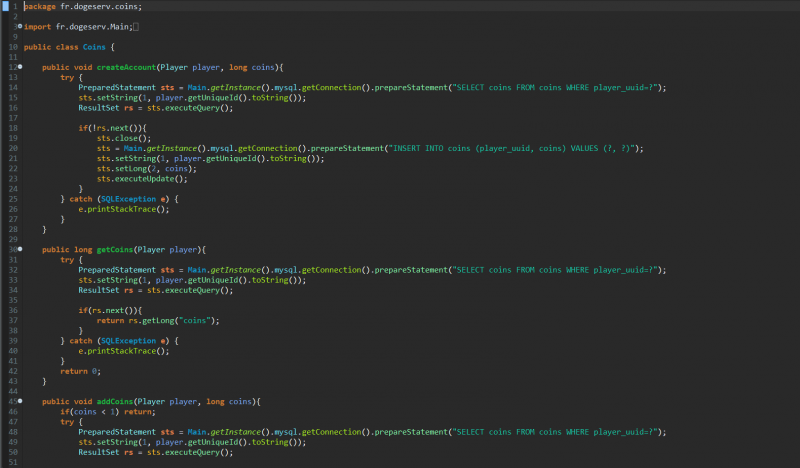Click 'e.printStackTrace();' on line 40
The image size is (800, 468).
(123, 351)
